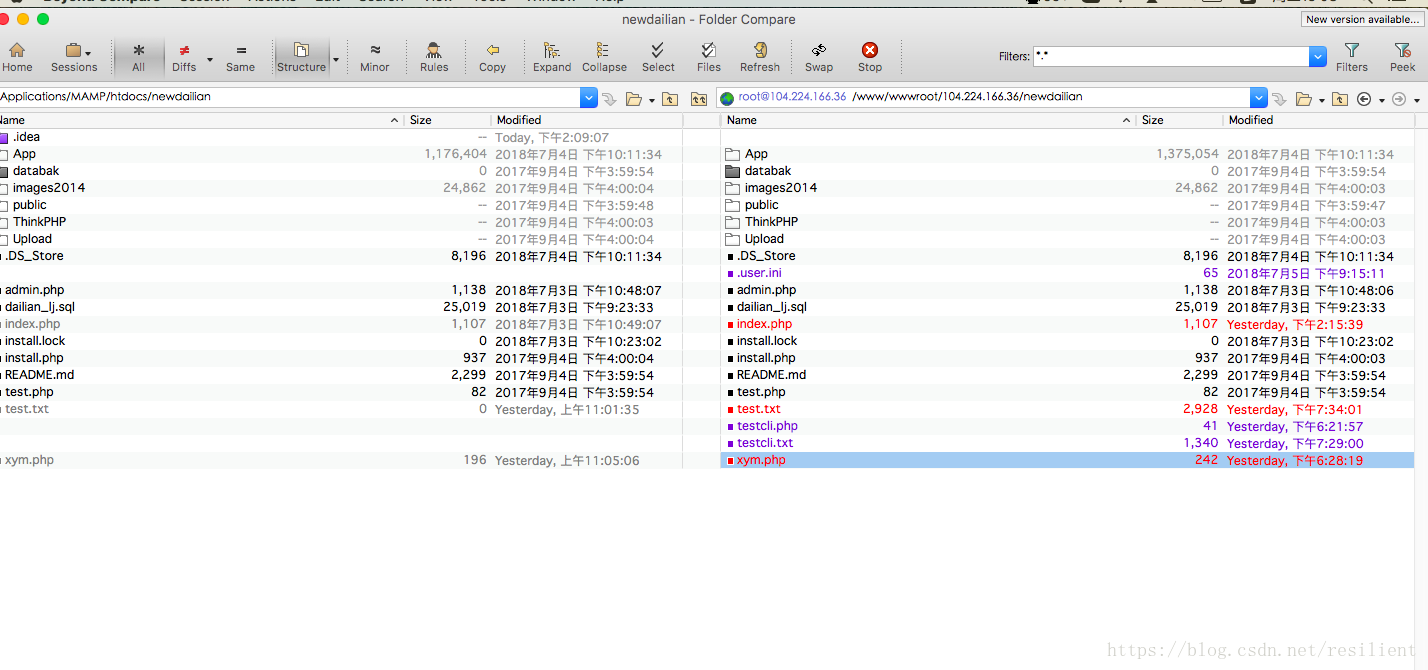1428x670 pixels.
Task: Select install.php in the right pane
Action: tap(766, 358)
